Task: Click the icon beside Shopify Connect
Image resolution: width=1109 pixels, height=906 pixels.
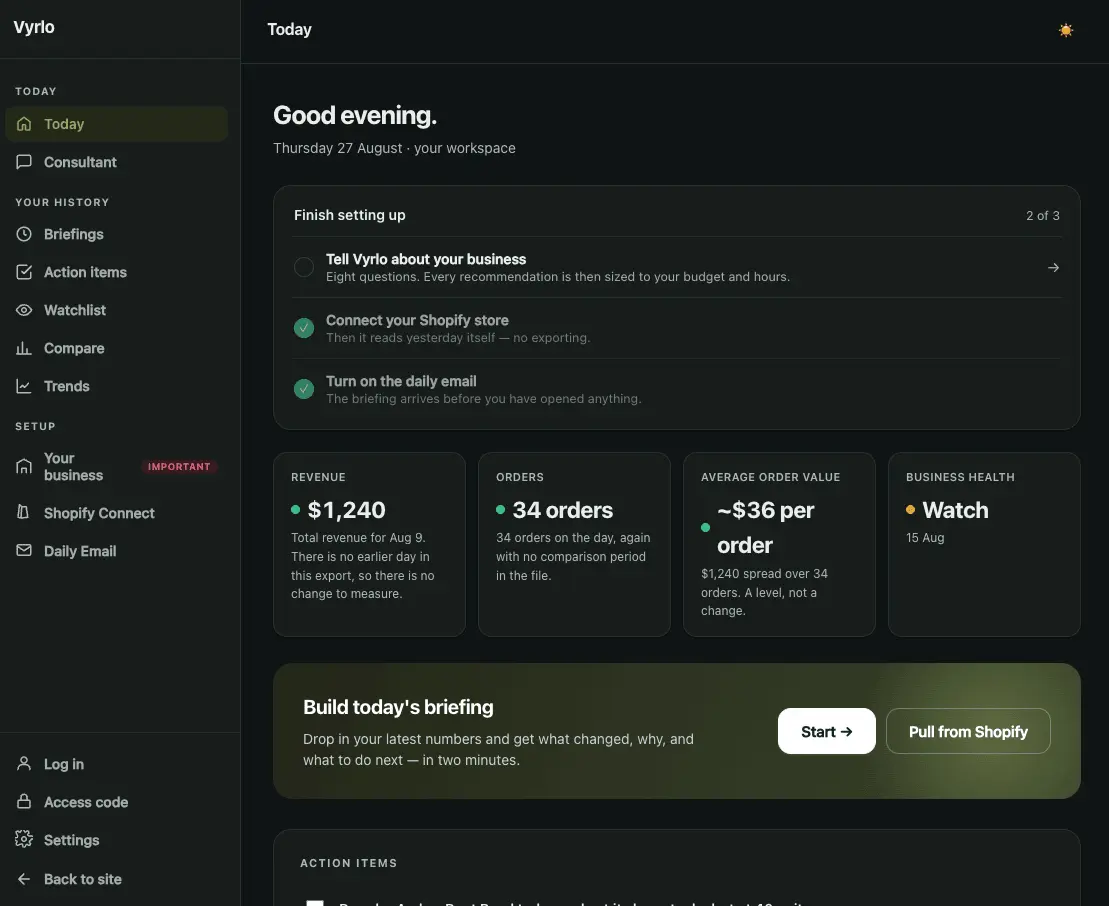Action: point(24,512)
